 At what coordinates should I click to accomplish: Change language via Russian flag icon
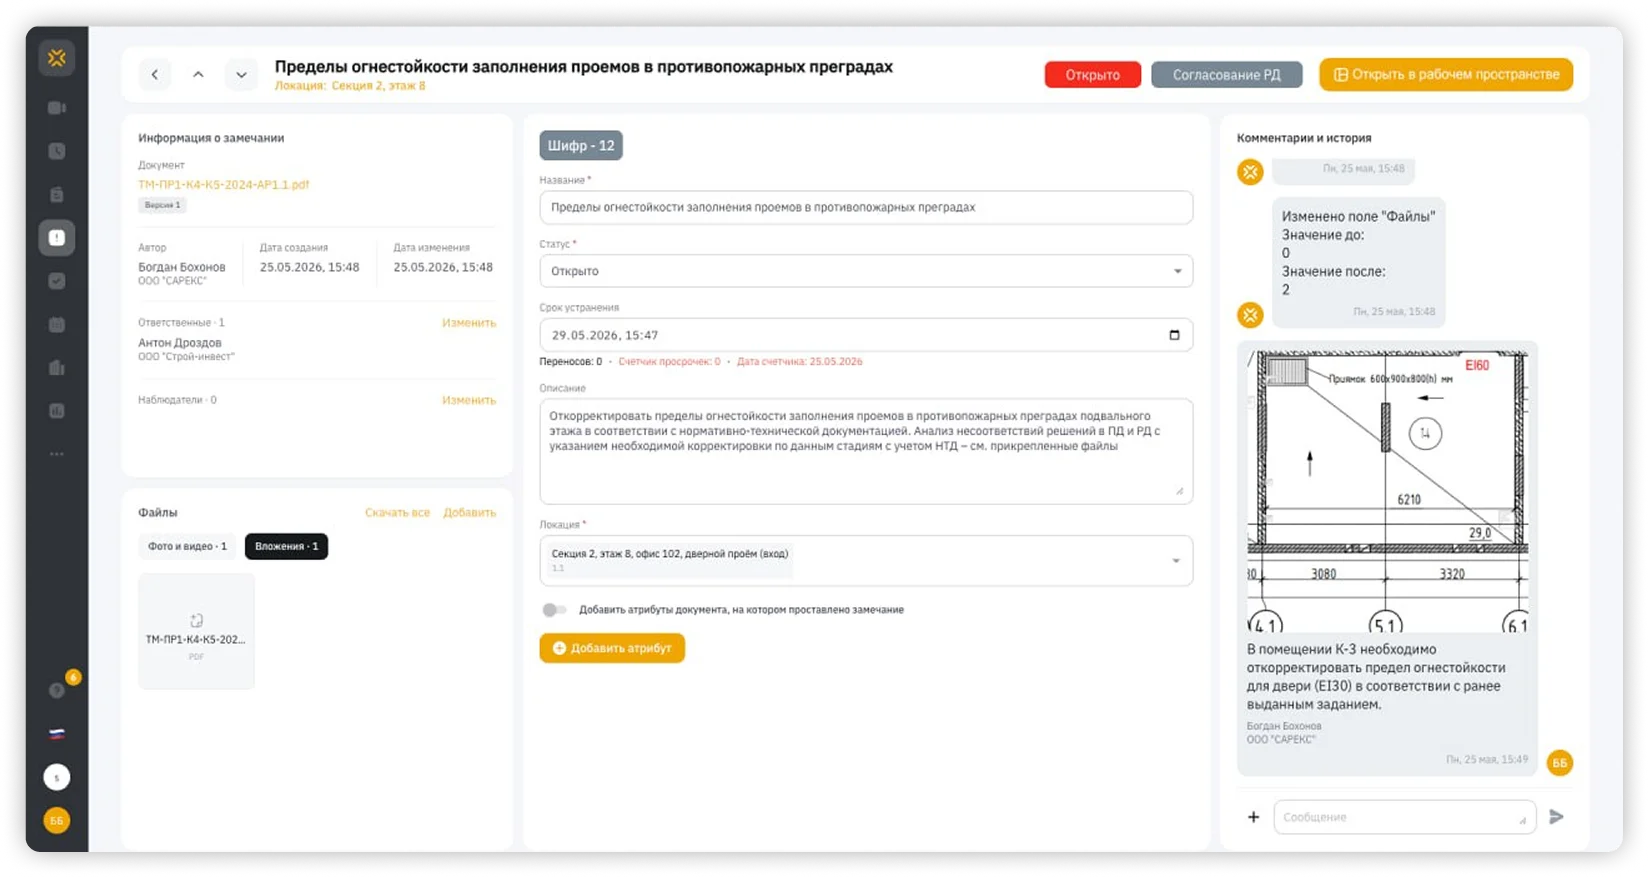click(x=57, y=734)
